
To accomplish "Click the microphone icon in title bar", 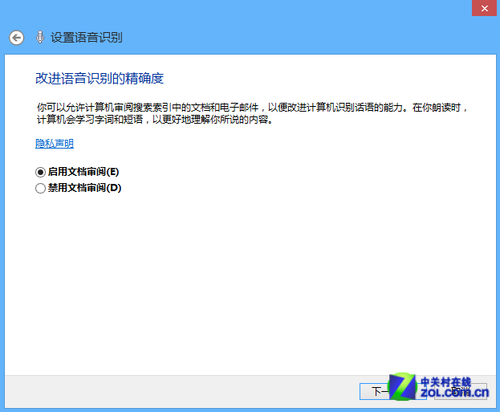I will point(40,37).
